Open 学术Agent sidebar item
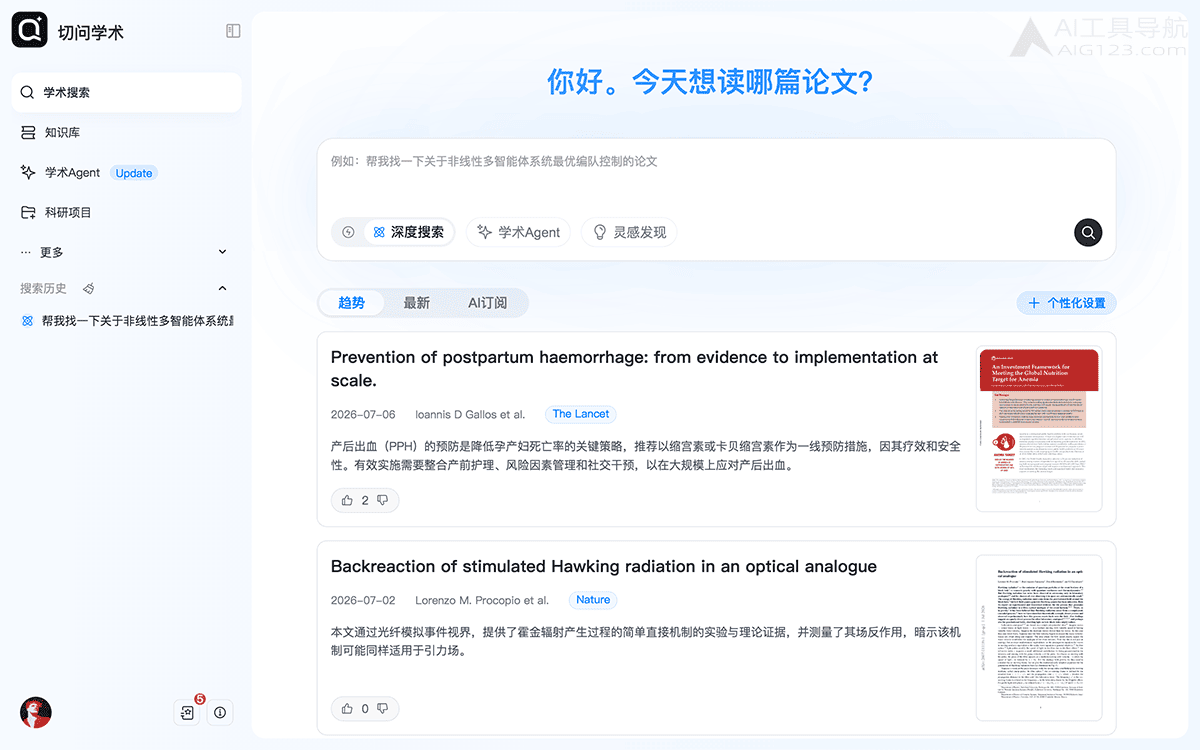This screenshot has height=750, width=1200. coord(127,172)
